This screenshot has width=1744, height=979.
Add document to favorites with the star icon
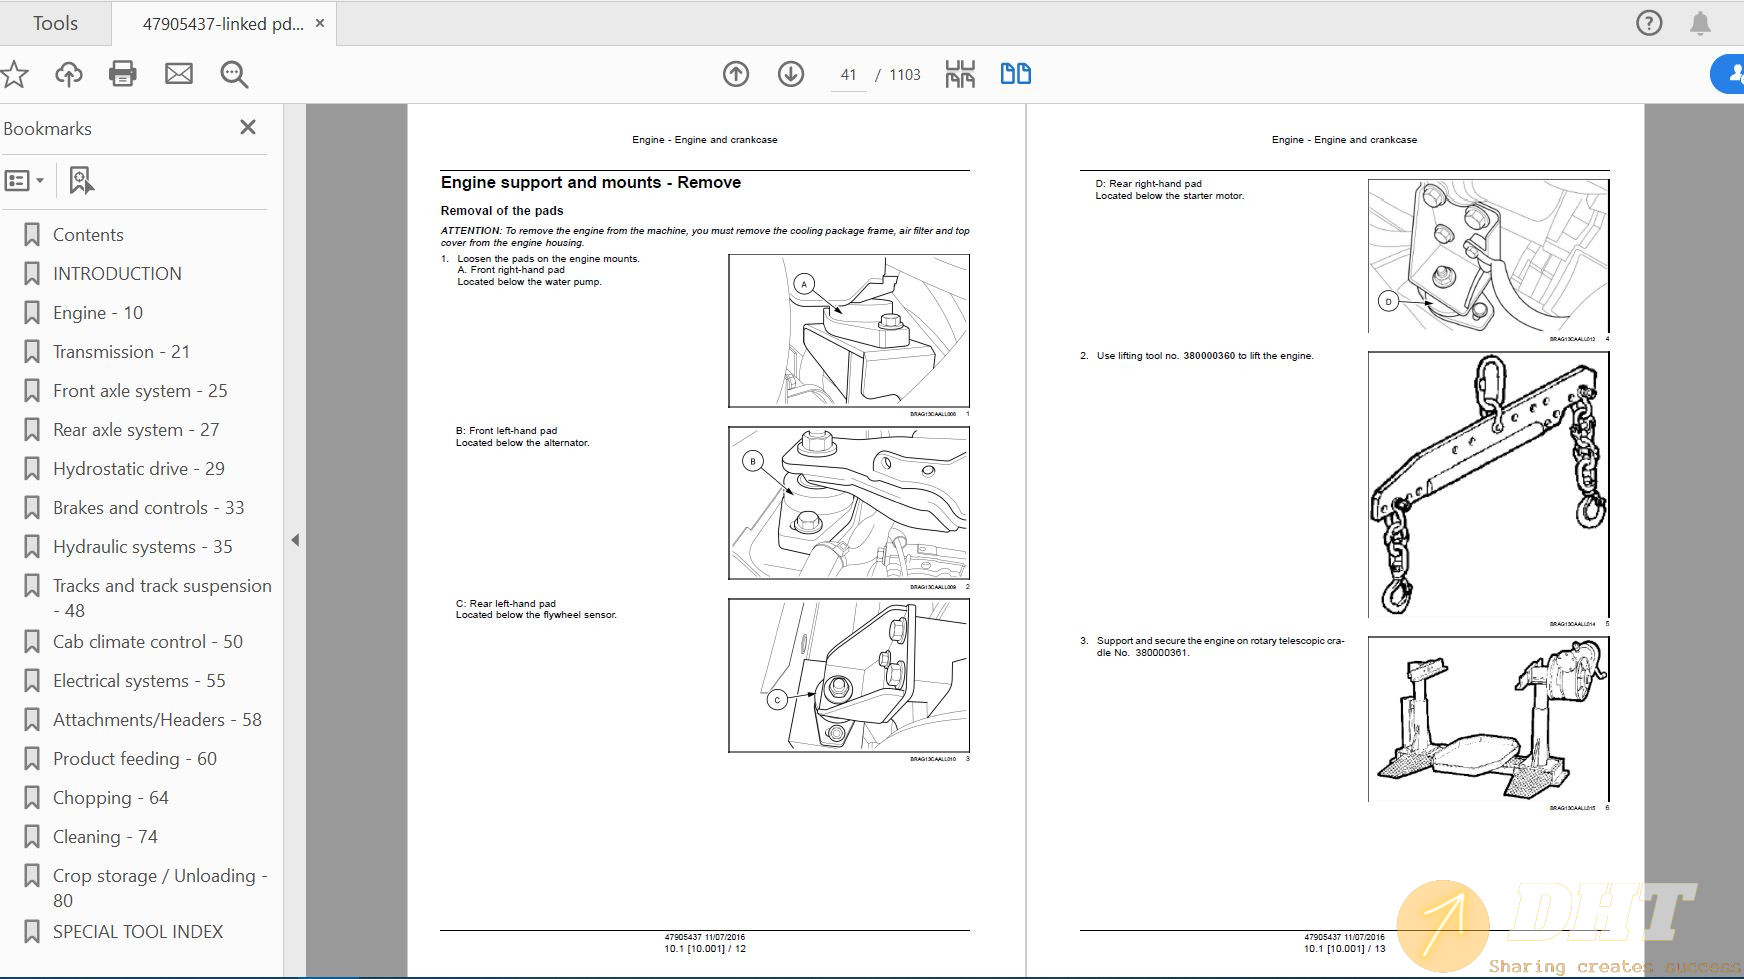point(14,73)
